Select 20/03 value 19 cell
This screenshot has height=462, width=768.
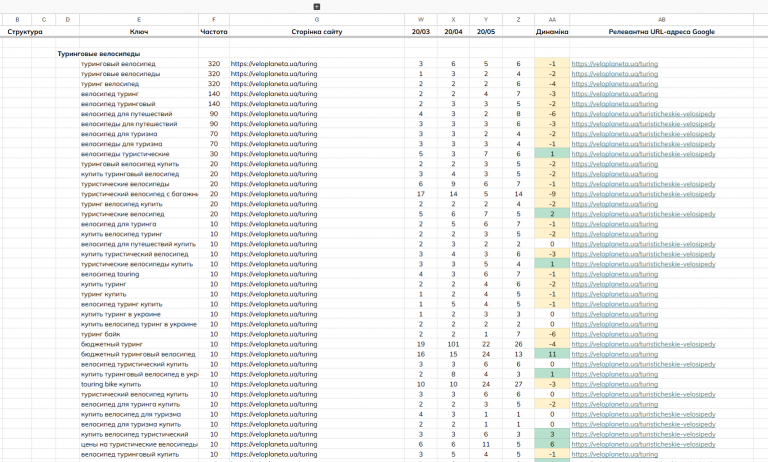click(x=421, y=344)
